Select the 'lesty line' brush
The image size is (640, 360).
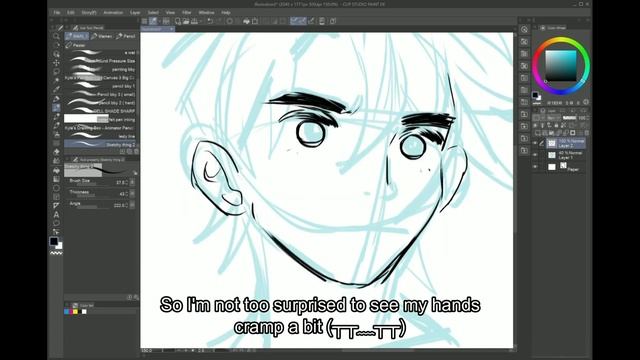pyautogui.click(x=100, y=136)
